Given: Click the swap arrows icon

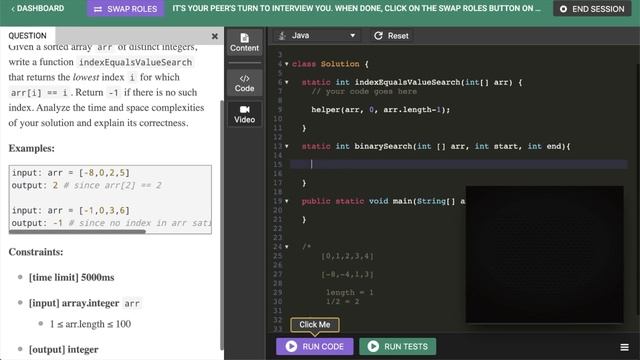Looking at the screenshot, I should 98,9.
